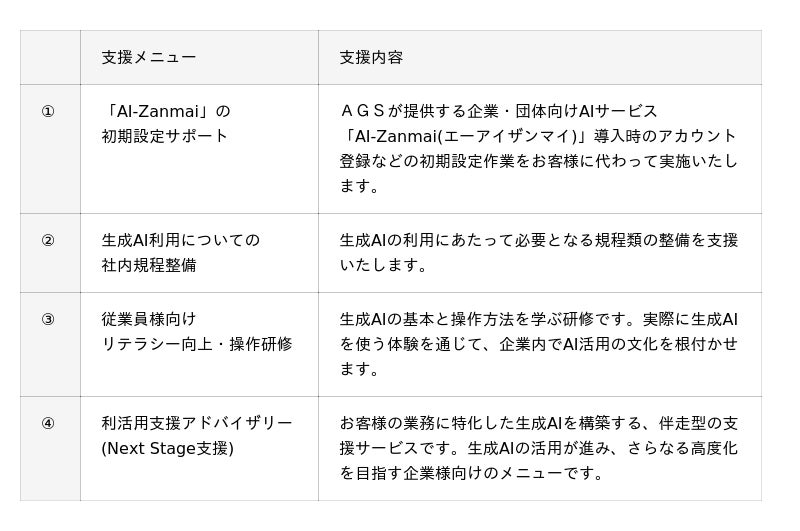Click the (Next Stage支援) text
800x531 pixels.
click(168, 448)
